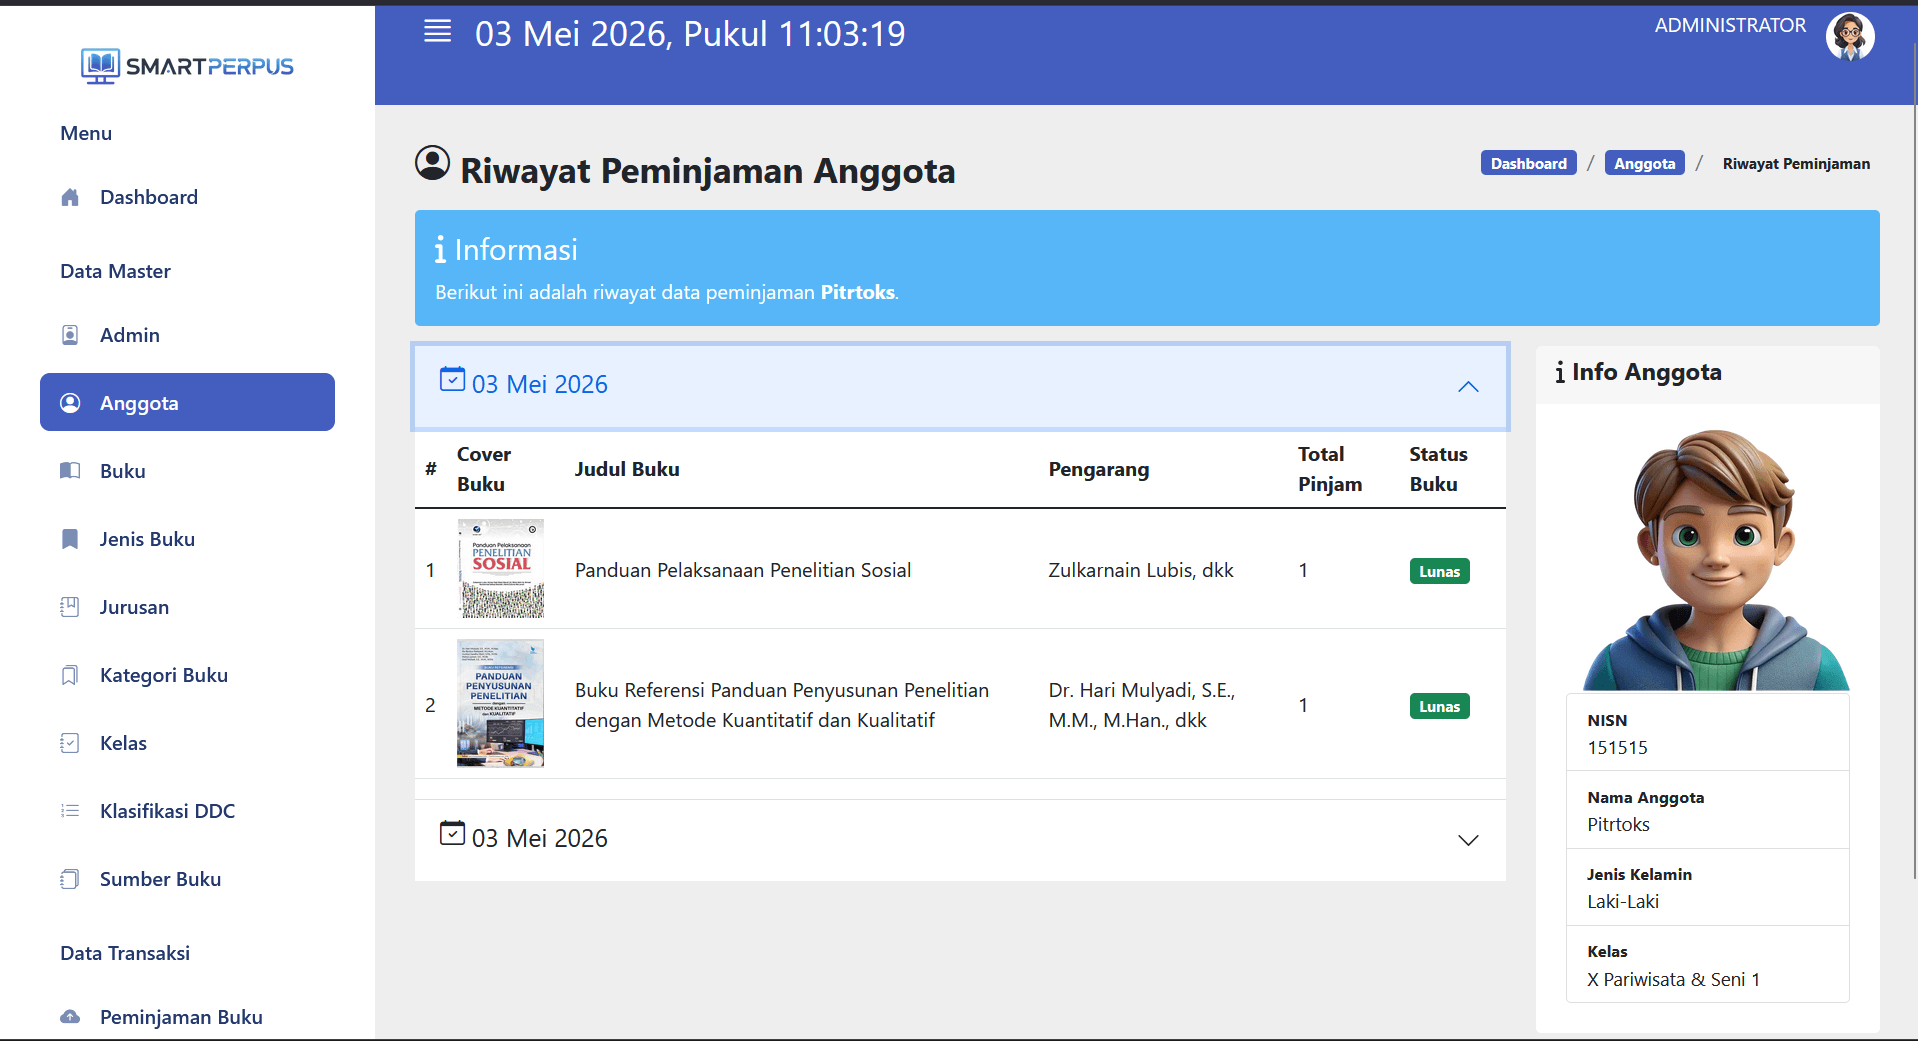1918x1041 pixels.
Task: Click Lunas badge for Panduan Pelaksanaan Penelitian Sosial
Action: point(1439,571)
